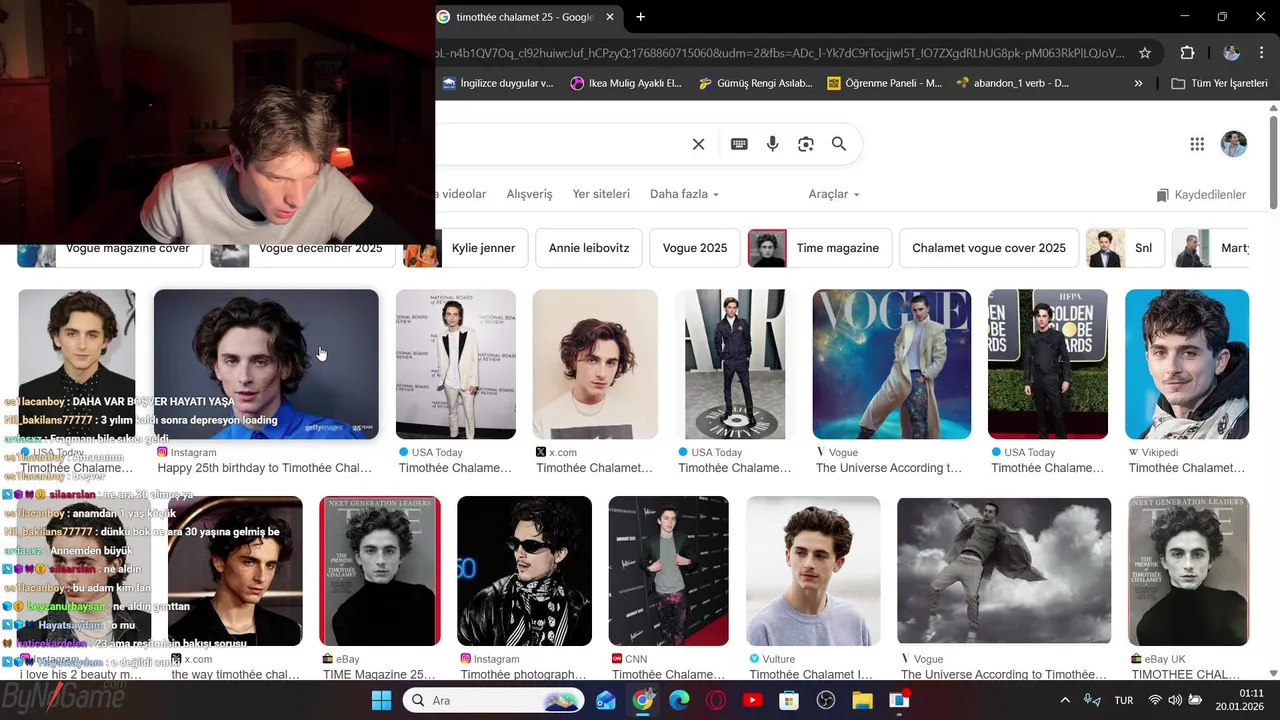The width and height of the screenshot is (1280, 720).
Task: Select the Chalamet vogue cover 2025 chip
Action: point(989,248)
